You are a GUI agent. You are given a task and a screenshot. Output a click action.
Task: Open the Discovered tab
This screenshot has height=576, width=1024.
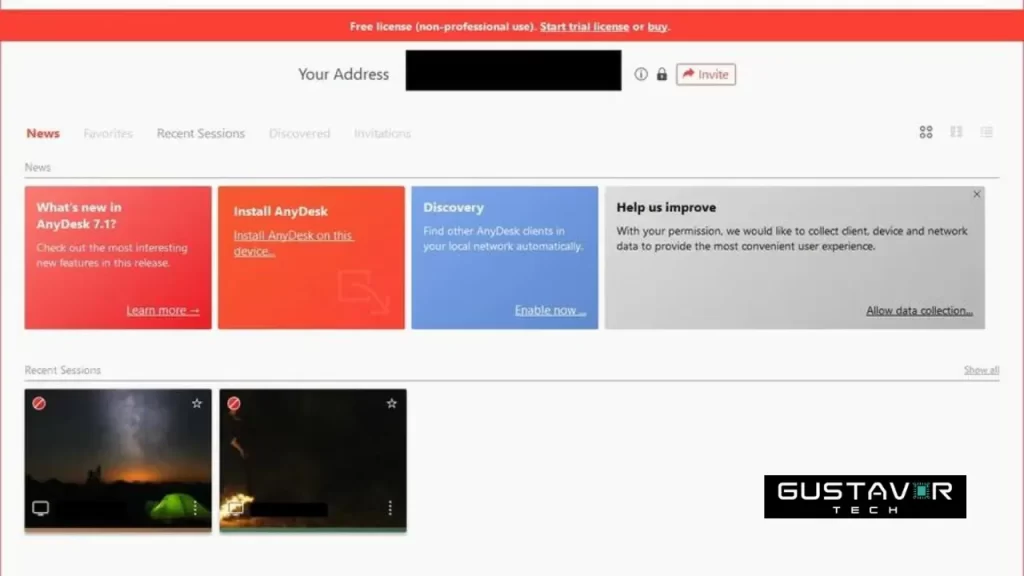pyautogui.click(x=299, y=133)
